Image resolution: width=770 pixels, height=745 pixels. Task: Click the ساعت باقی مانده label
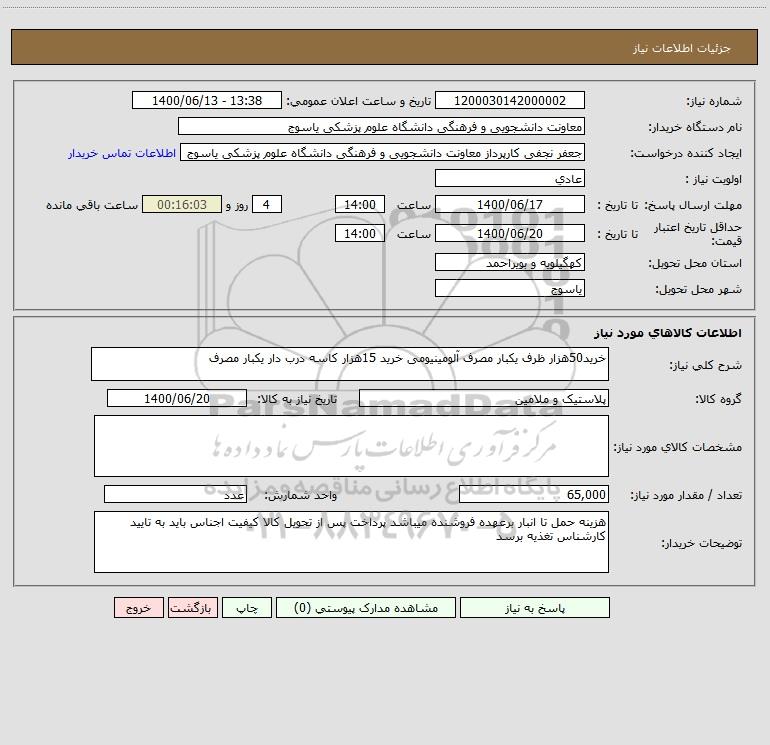(x=92, y=205)
